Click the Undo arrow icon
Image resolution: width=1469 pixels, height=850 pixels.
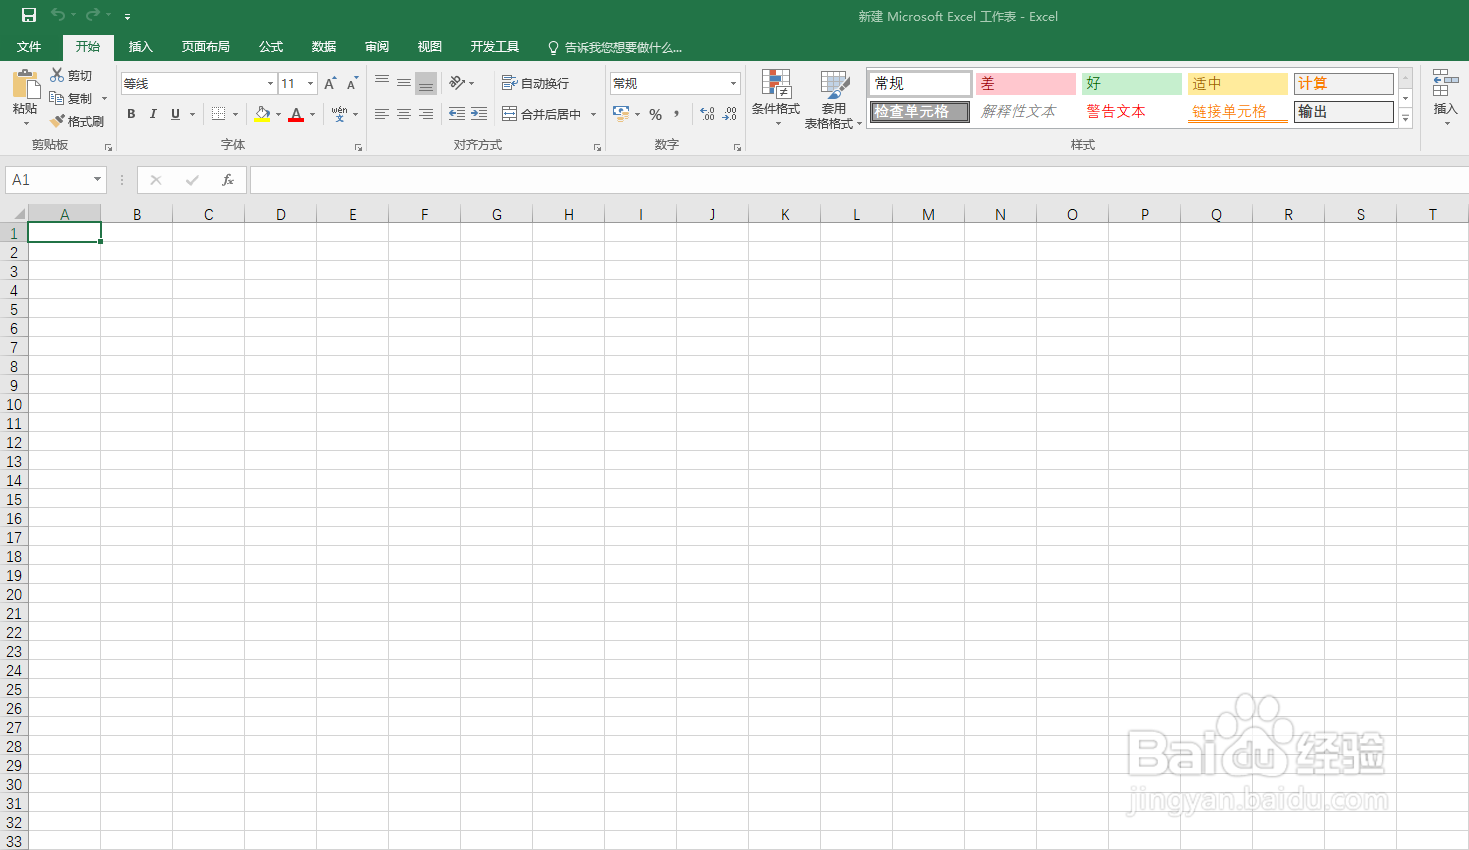(58, 15)
